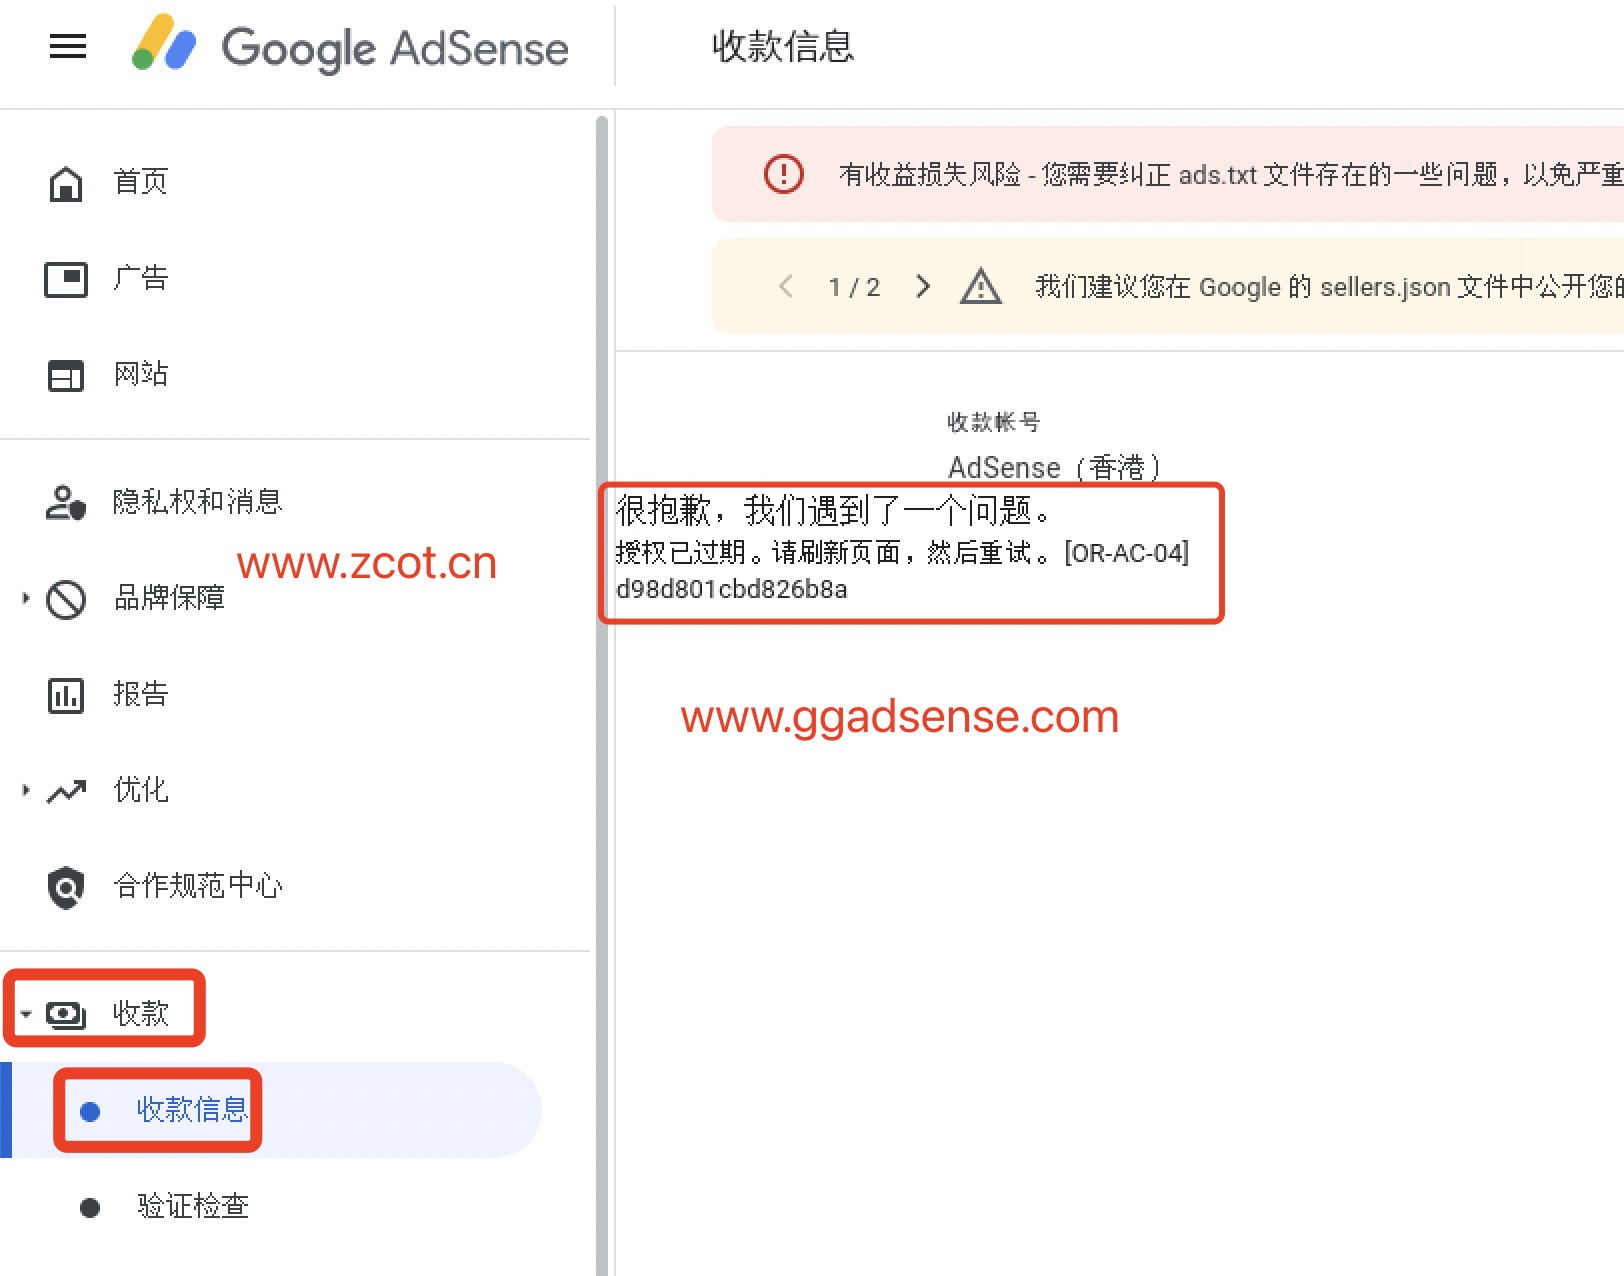Open 合作规范中心 in the sidebar

pyautogui.click(x=198, y=886)
